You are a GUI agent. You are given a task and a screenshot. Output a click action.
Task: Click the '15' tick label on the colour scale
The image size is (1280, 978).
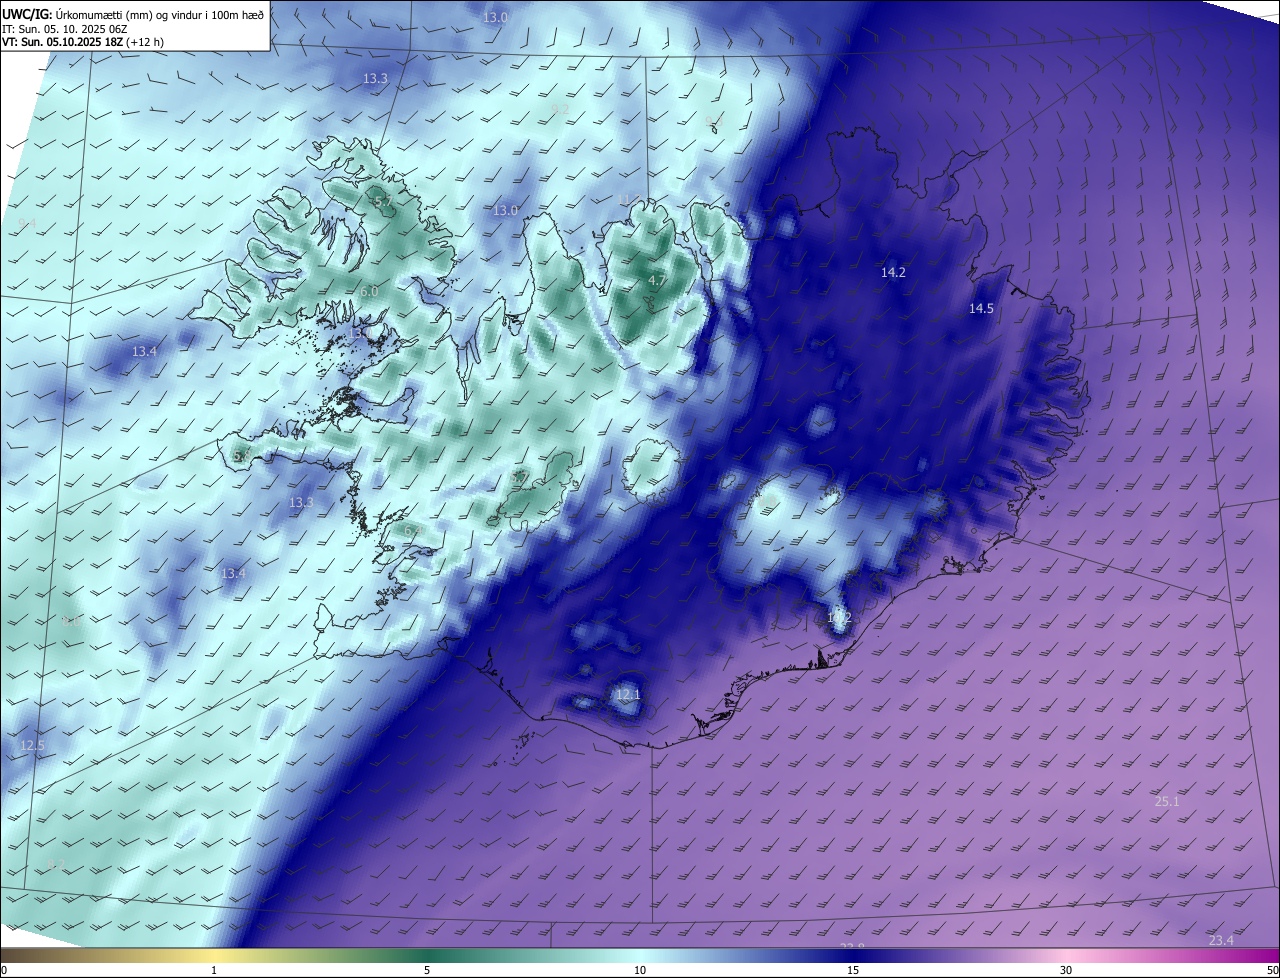pos(853,971)
